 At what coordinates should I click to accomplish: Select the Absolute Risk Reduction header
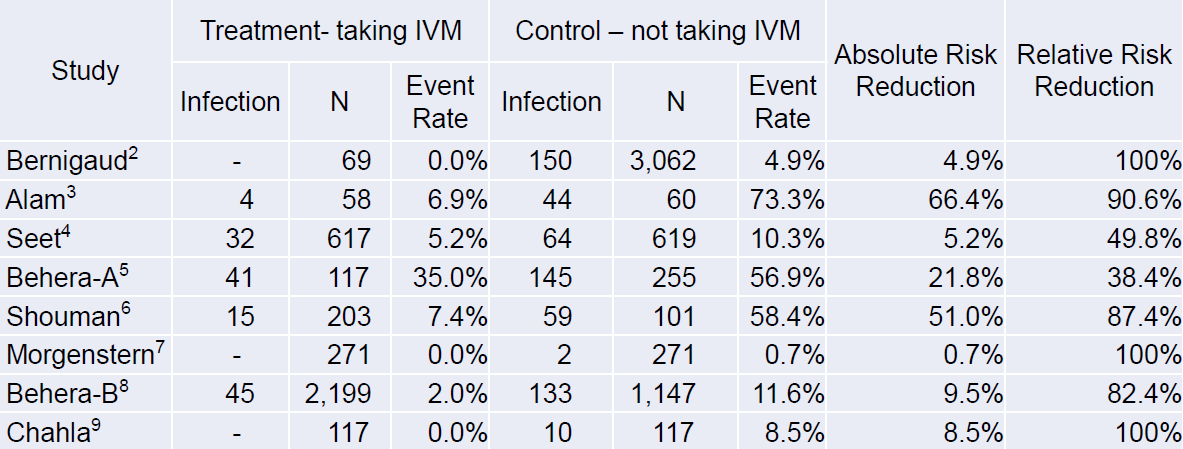[x=915, y=71]
